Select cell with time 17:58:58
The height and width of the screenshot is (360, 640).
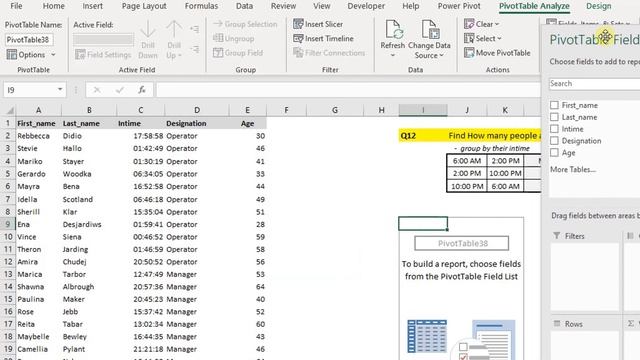coord(140,136)
